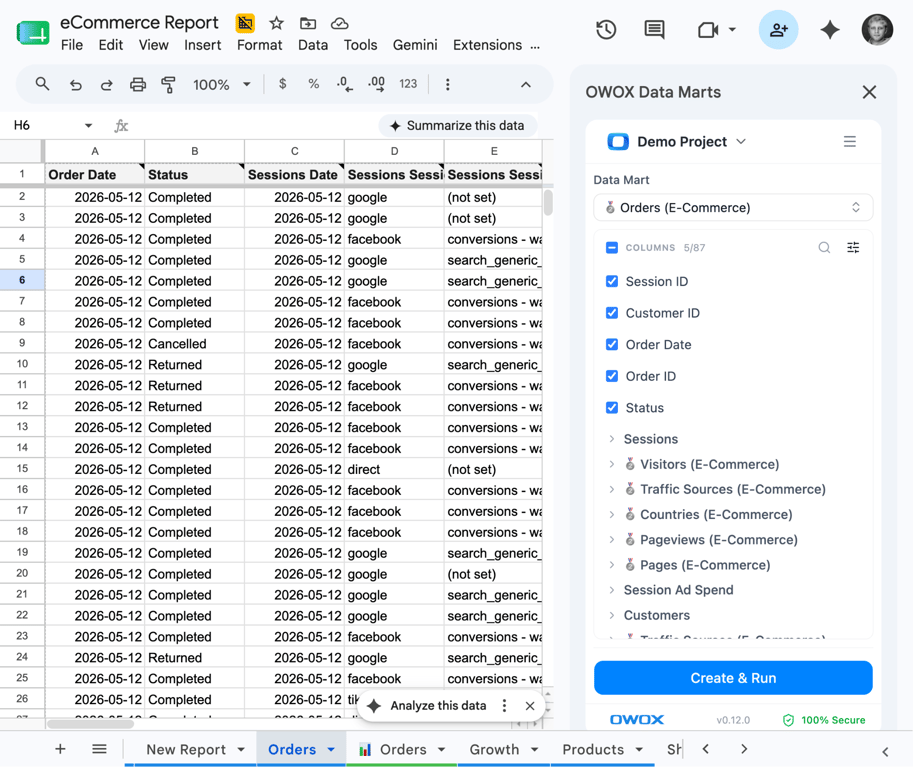Click the formula bar input

click(253, 126)
